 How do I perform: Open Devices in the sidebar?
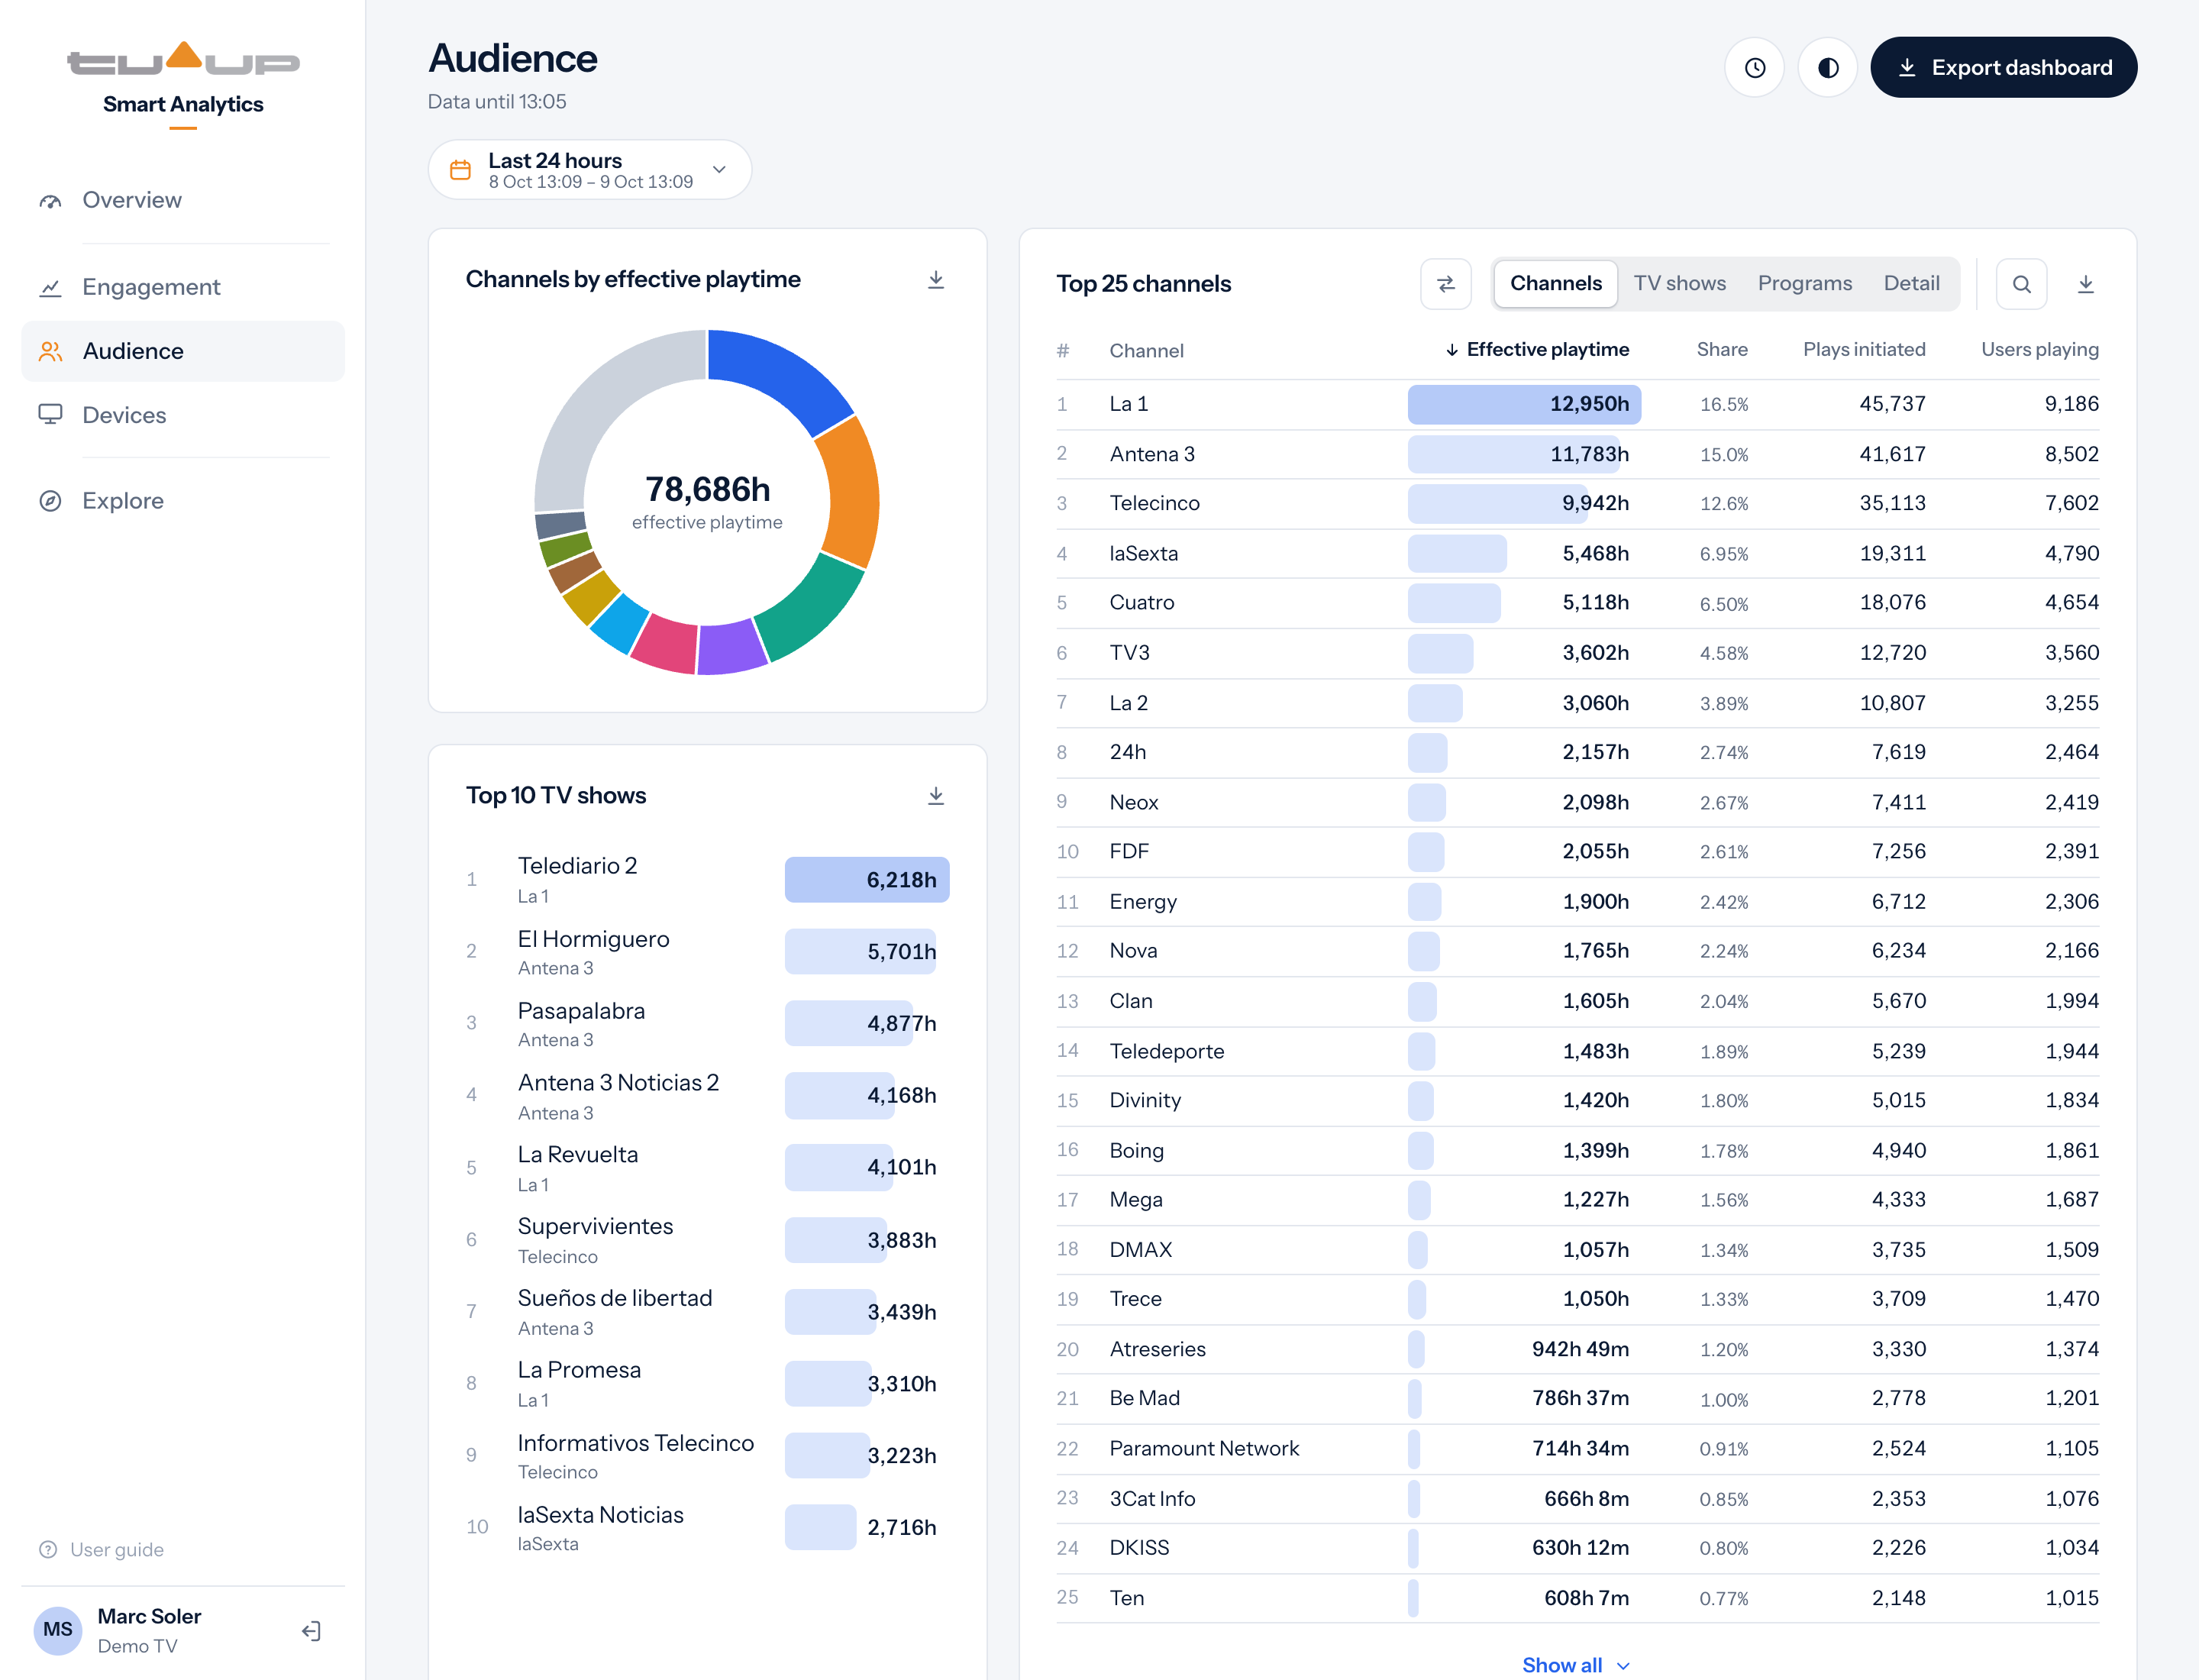[x=183, y=415]
